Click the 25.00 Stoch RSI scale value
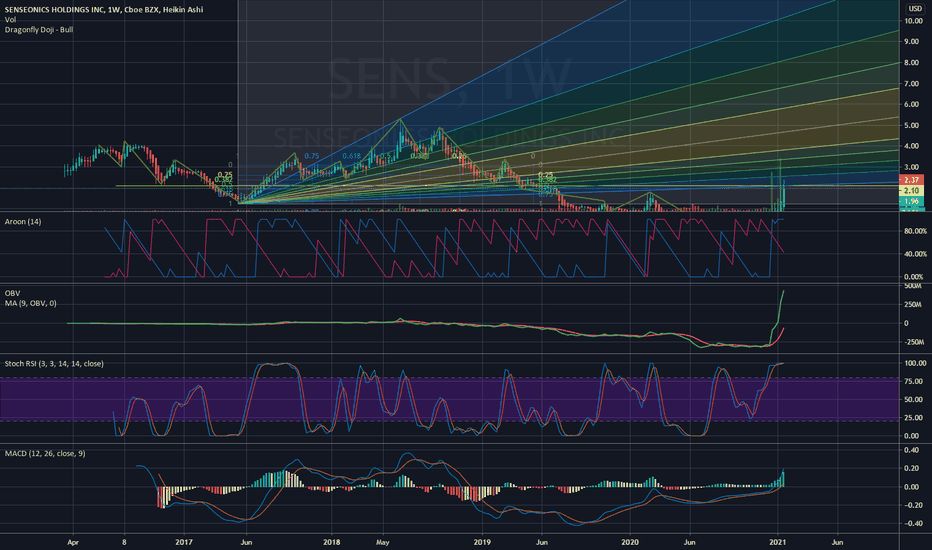The image size is (932, 550). click(914, 418)
